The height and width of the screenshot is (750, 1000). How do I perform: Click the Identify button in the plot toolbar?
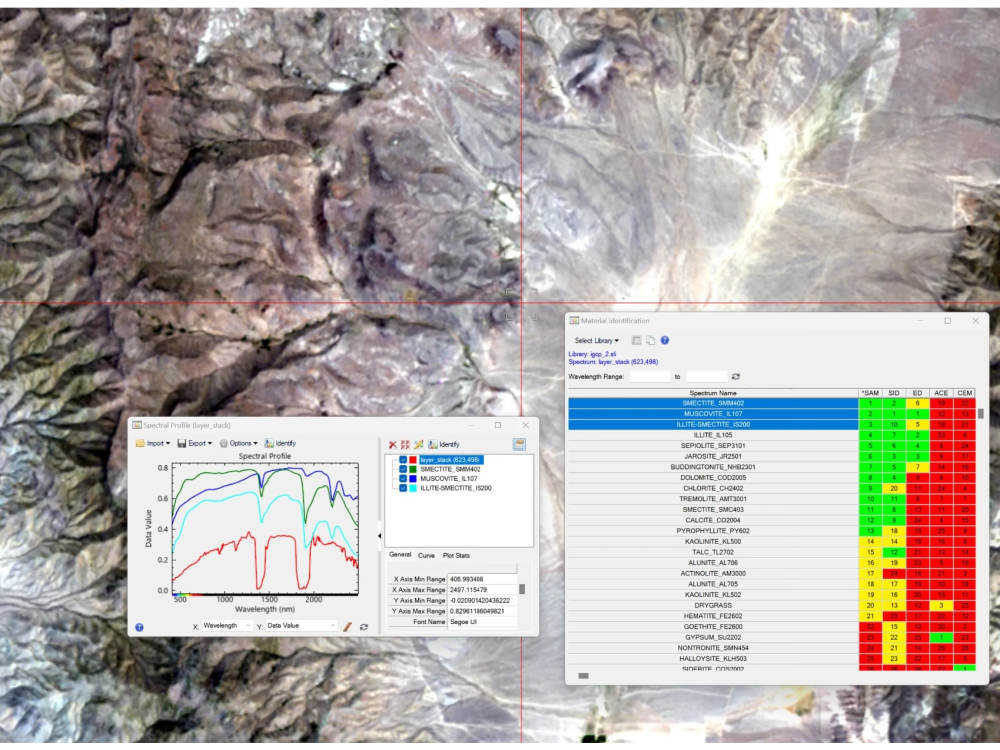click(x=281, y=443)
